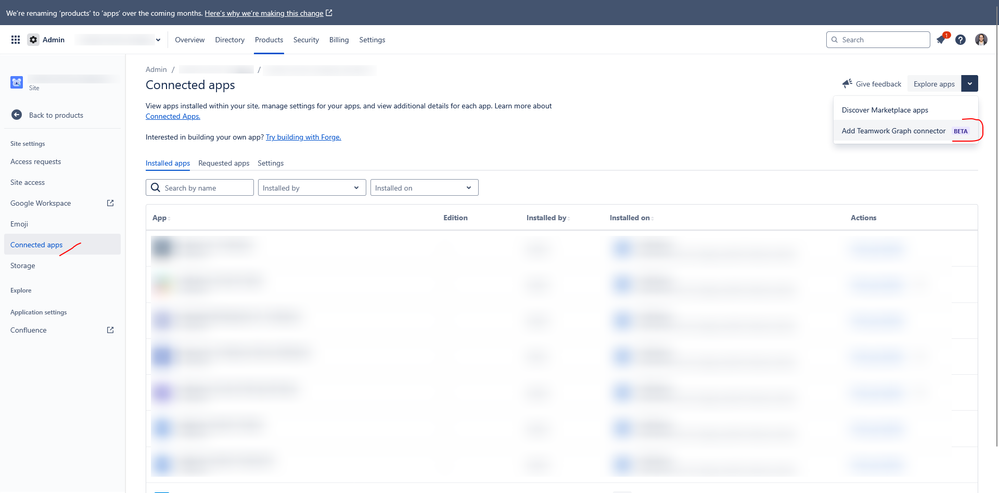Open Here's why we're making this change link

264,13
